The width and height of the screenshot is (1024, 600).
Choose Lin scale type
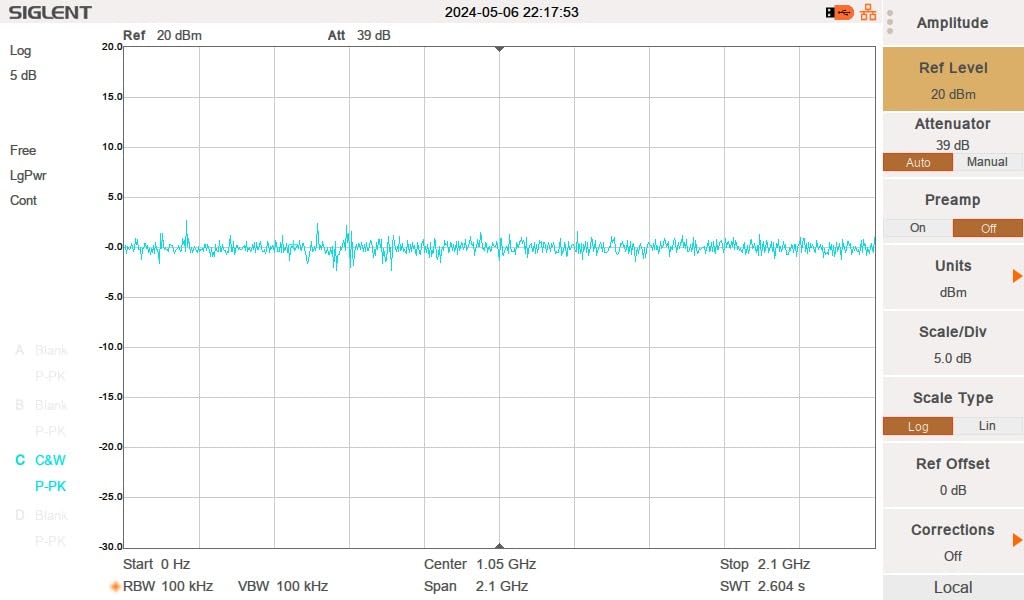coord(987,426)
